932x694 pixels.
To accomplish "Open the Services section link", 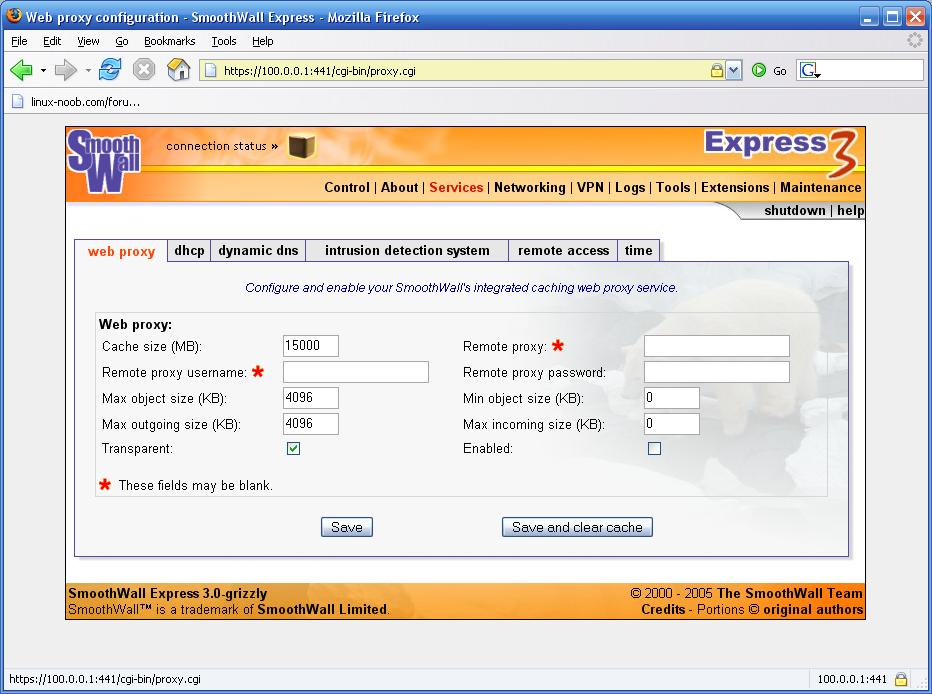I will (456, 187).
